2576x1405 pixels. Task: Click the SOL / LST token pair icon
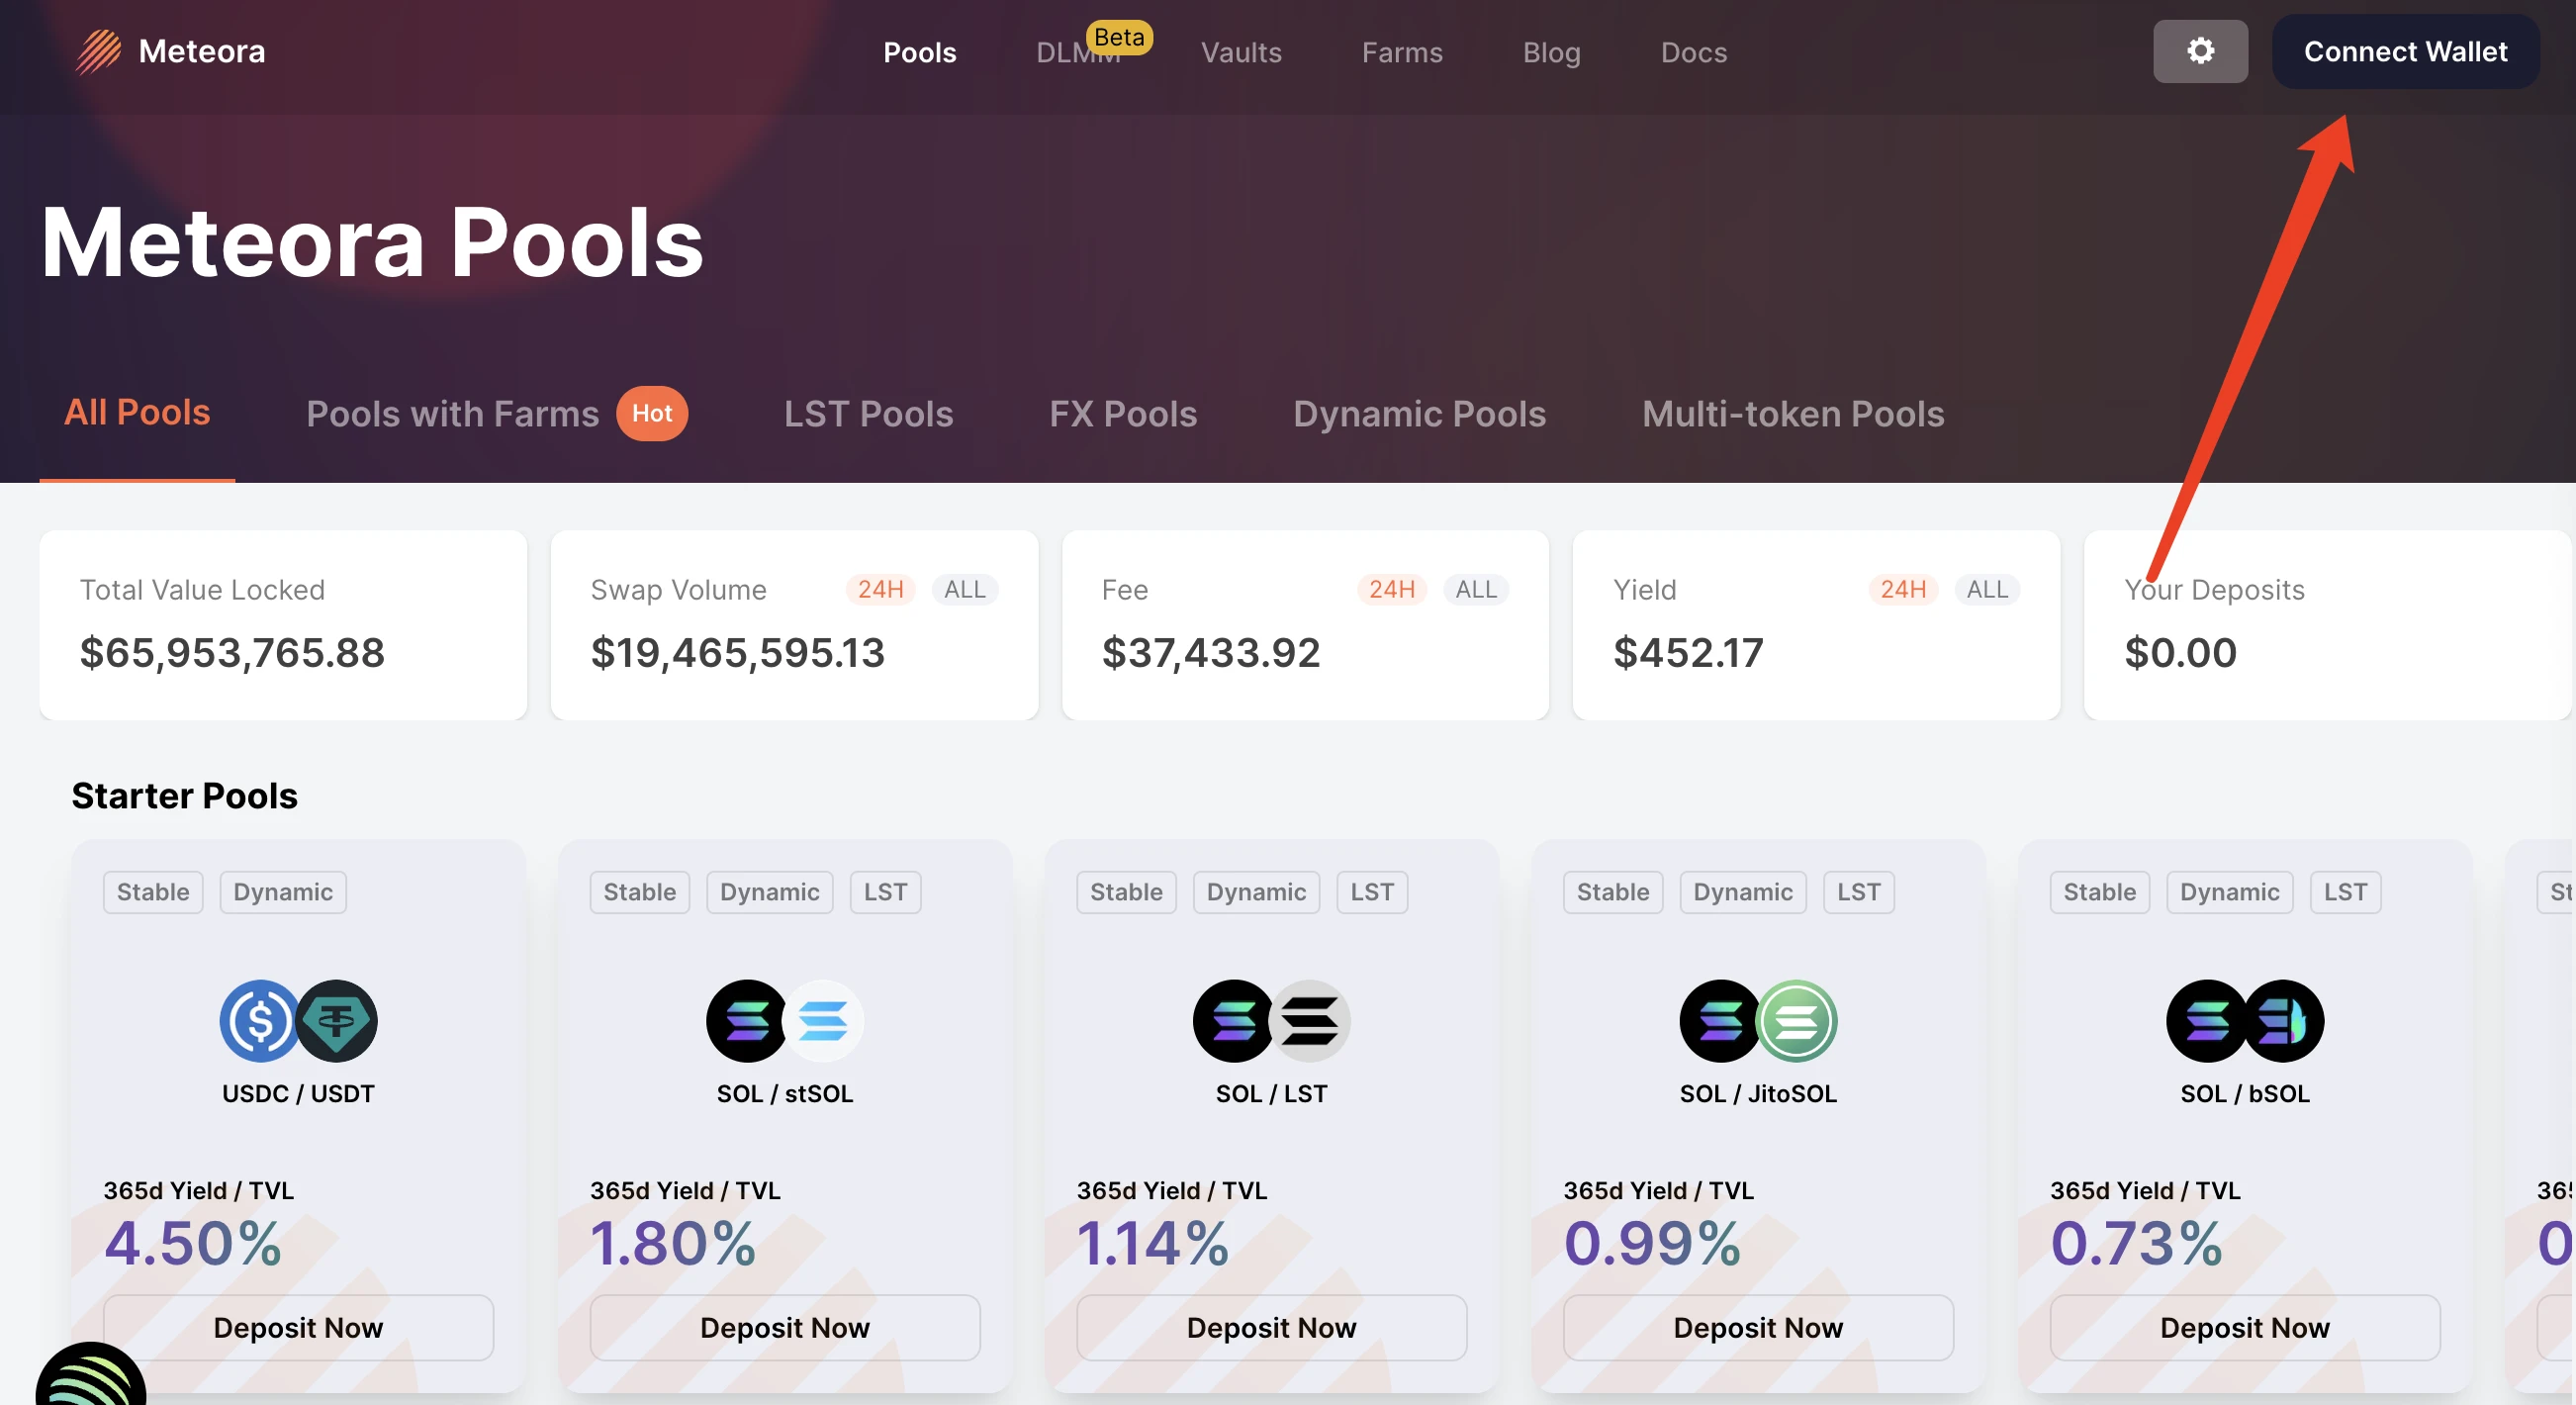pos(1271,1020)
